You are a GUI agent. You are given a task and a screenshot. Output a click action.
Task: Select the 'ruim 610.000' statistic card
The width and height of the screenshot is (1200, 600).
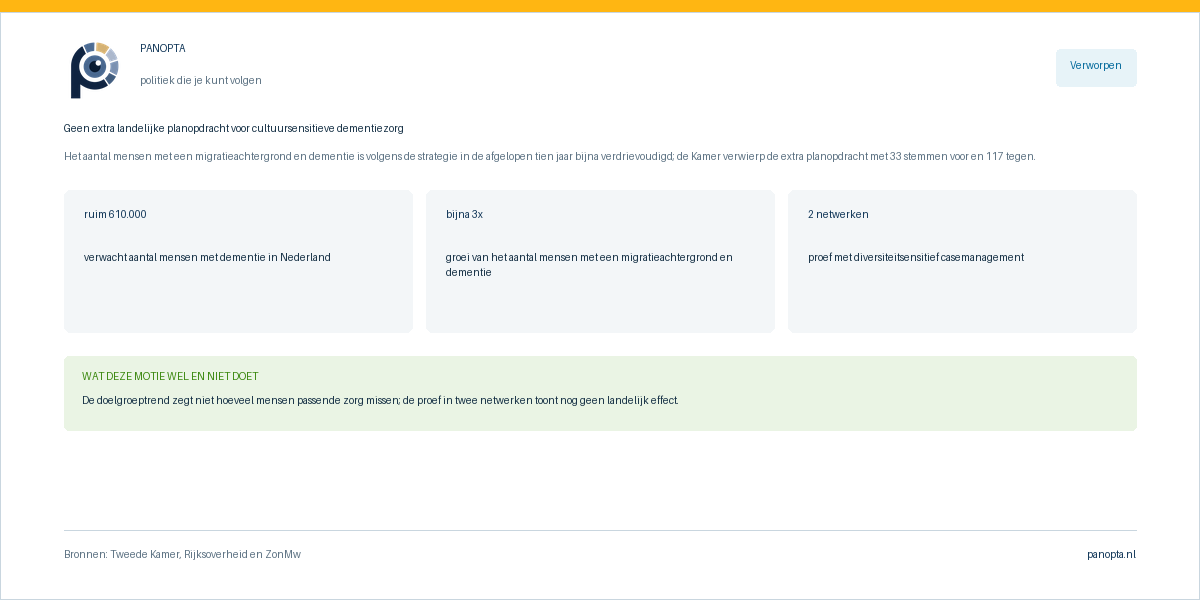[x=238, y=261]
